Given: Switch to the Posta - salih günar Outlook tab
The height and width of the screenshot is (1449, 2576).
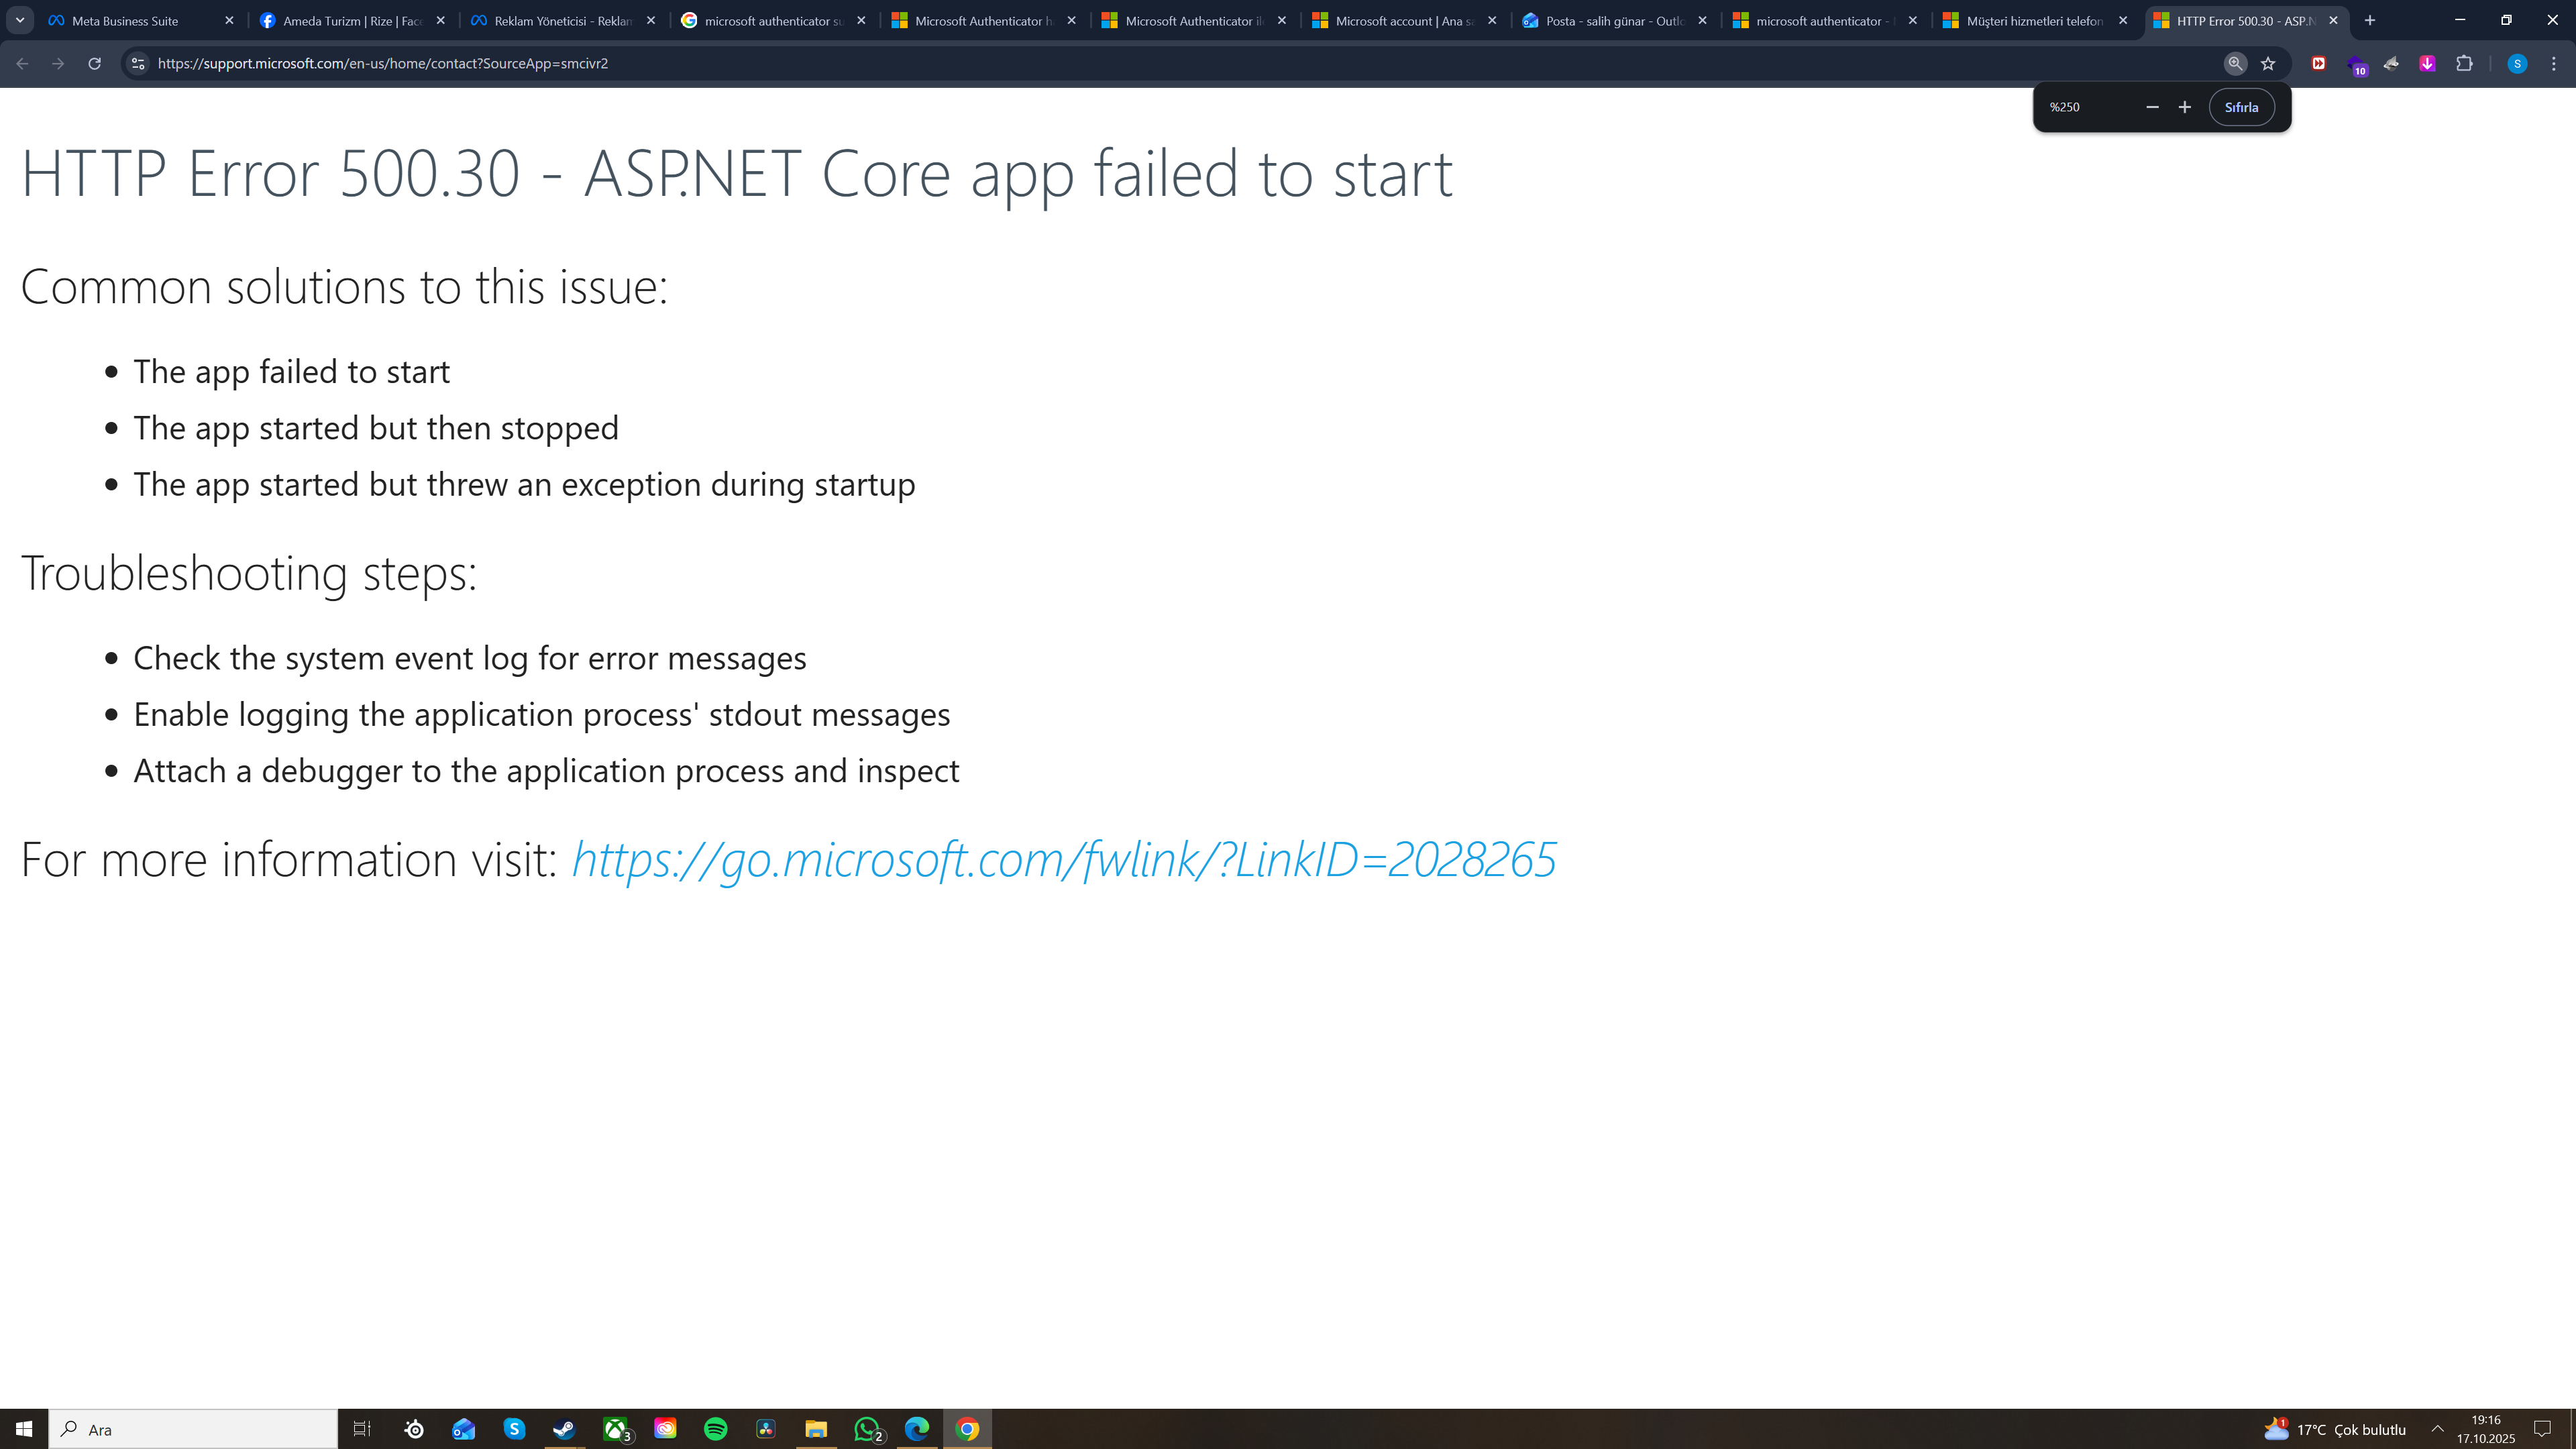Looking at the screenshot, I should point(1614,20).
